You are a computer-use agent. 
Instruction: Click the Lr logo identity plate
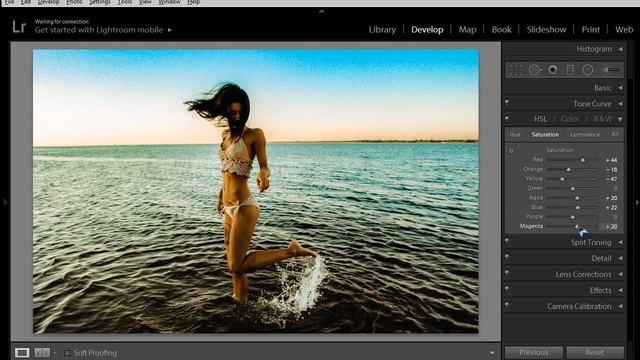[19, 27]
